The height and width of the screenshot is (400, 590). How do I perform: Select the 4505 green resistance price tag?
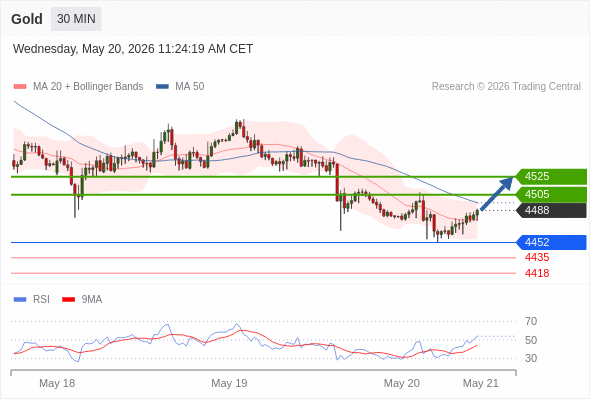pyautogui.click(x=551, y=195)
